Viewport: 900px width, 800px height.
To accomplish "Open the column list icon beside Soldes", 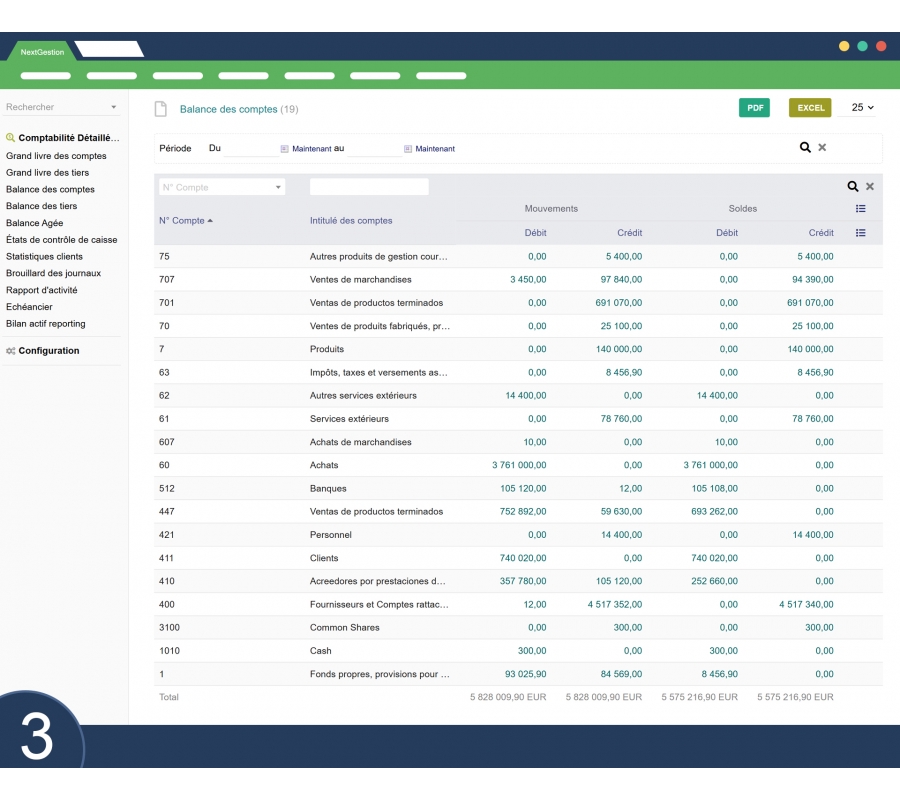I will pos(861,209).
